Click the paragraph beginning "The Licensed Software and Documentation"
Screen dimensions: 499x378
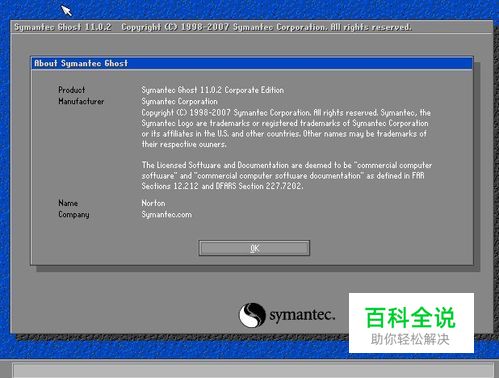[287, 175]
